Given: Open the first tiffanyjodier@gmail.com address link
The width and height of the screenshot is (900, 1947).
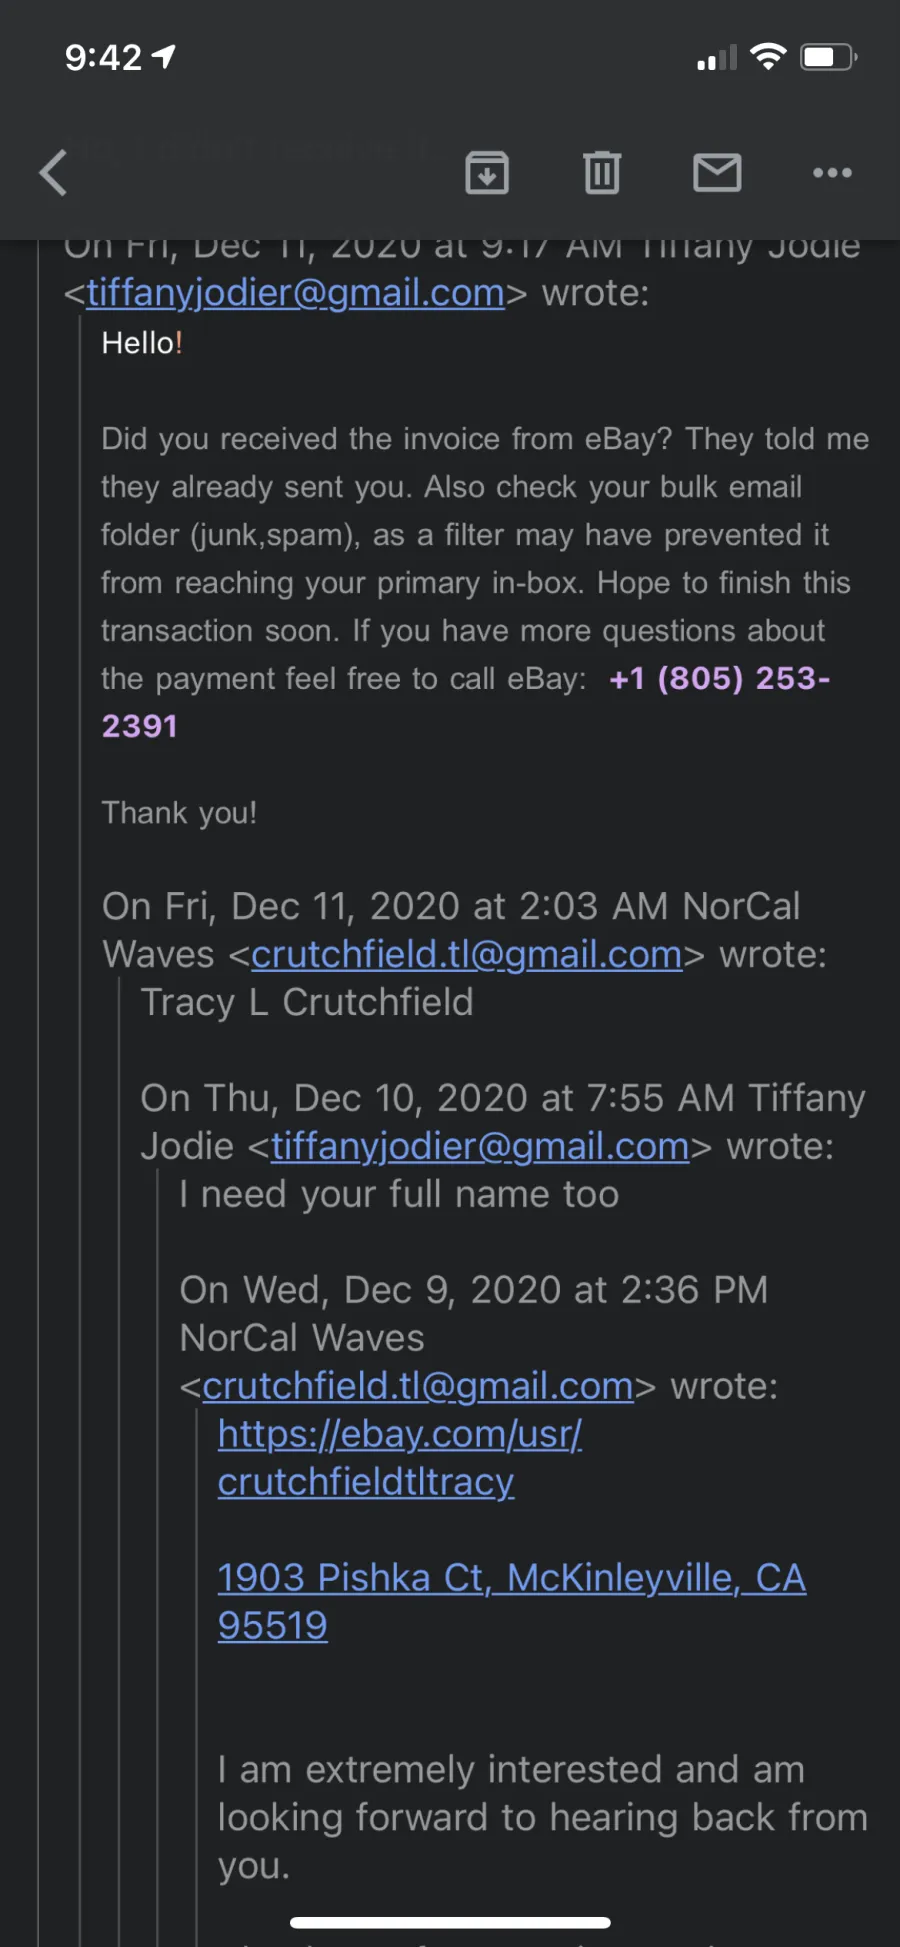Looking at the screenshot, I should click(x=295, y=293).
